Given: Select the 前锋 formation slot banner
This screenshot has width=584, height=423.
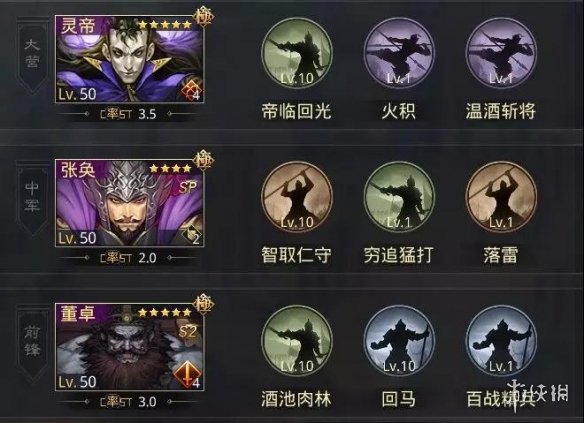Looking at the screenshot, I should [x=32, y=341].
